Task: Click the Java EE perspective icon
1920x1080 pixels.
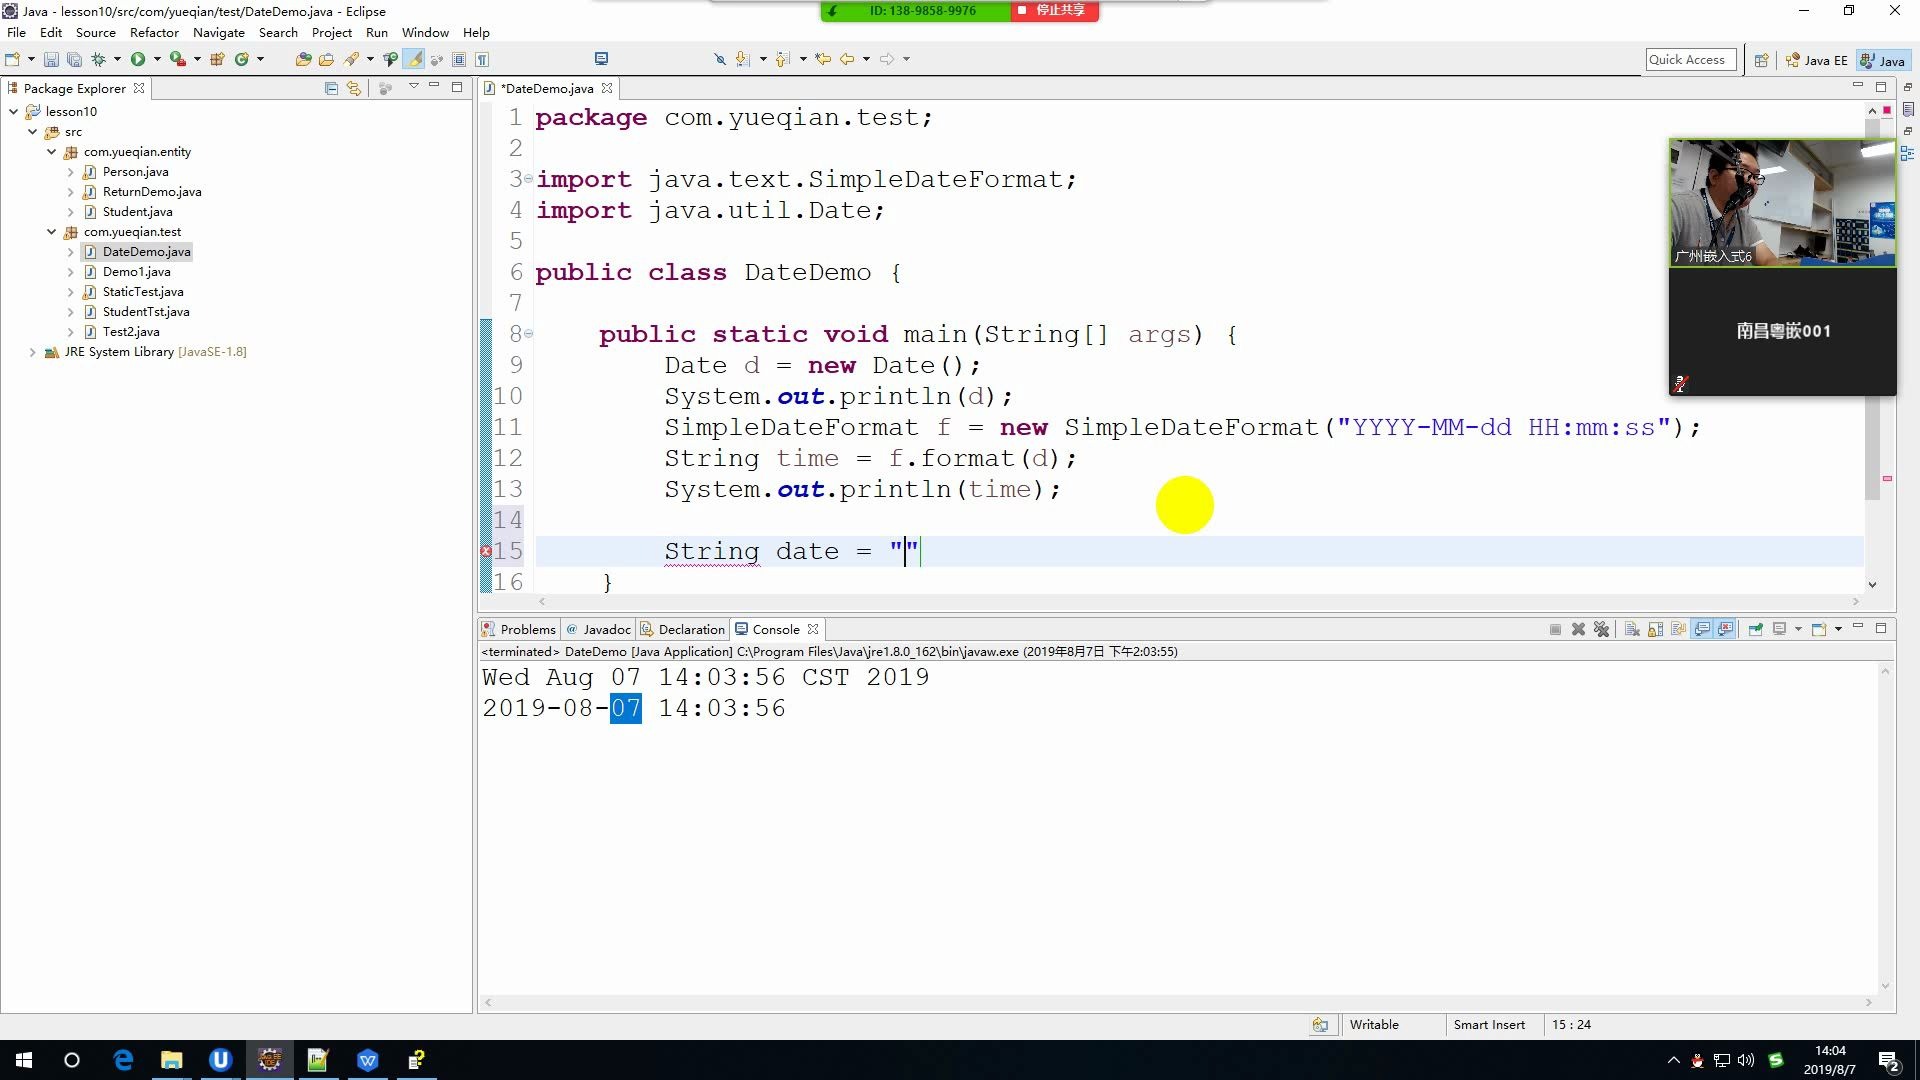Action: tap(1825, 59)
